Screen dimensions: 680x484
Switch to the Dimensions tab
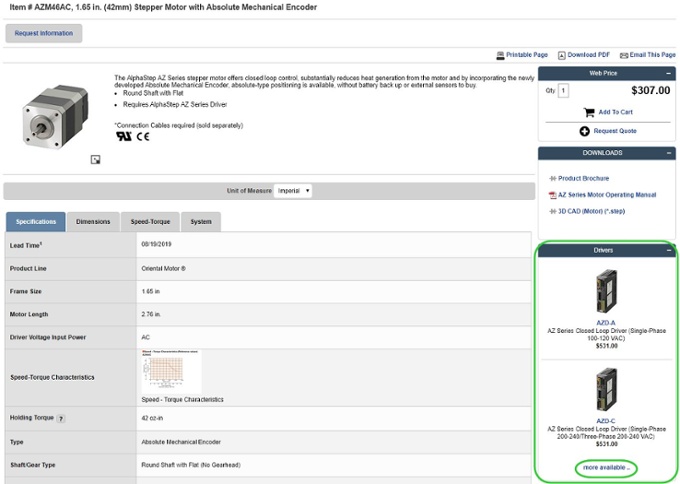click(x=93, y=222)
